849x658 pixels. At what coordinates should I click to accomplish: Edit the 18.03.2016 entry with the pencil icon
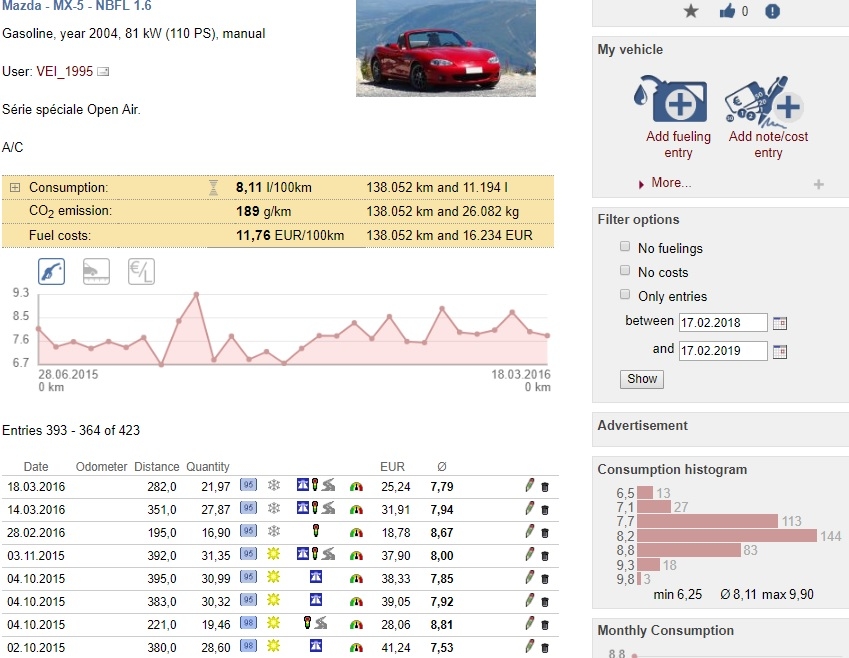530,485
